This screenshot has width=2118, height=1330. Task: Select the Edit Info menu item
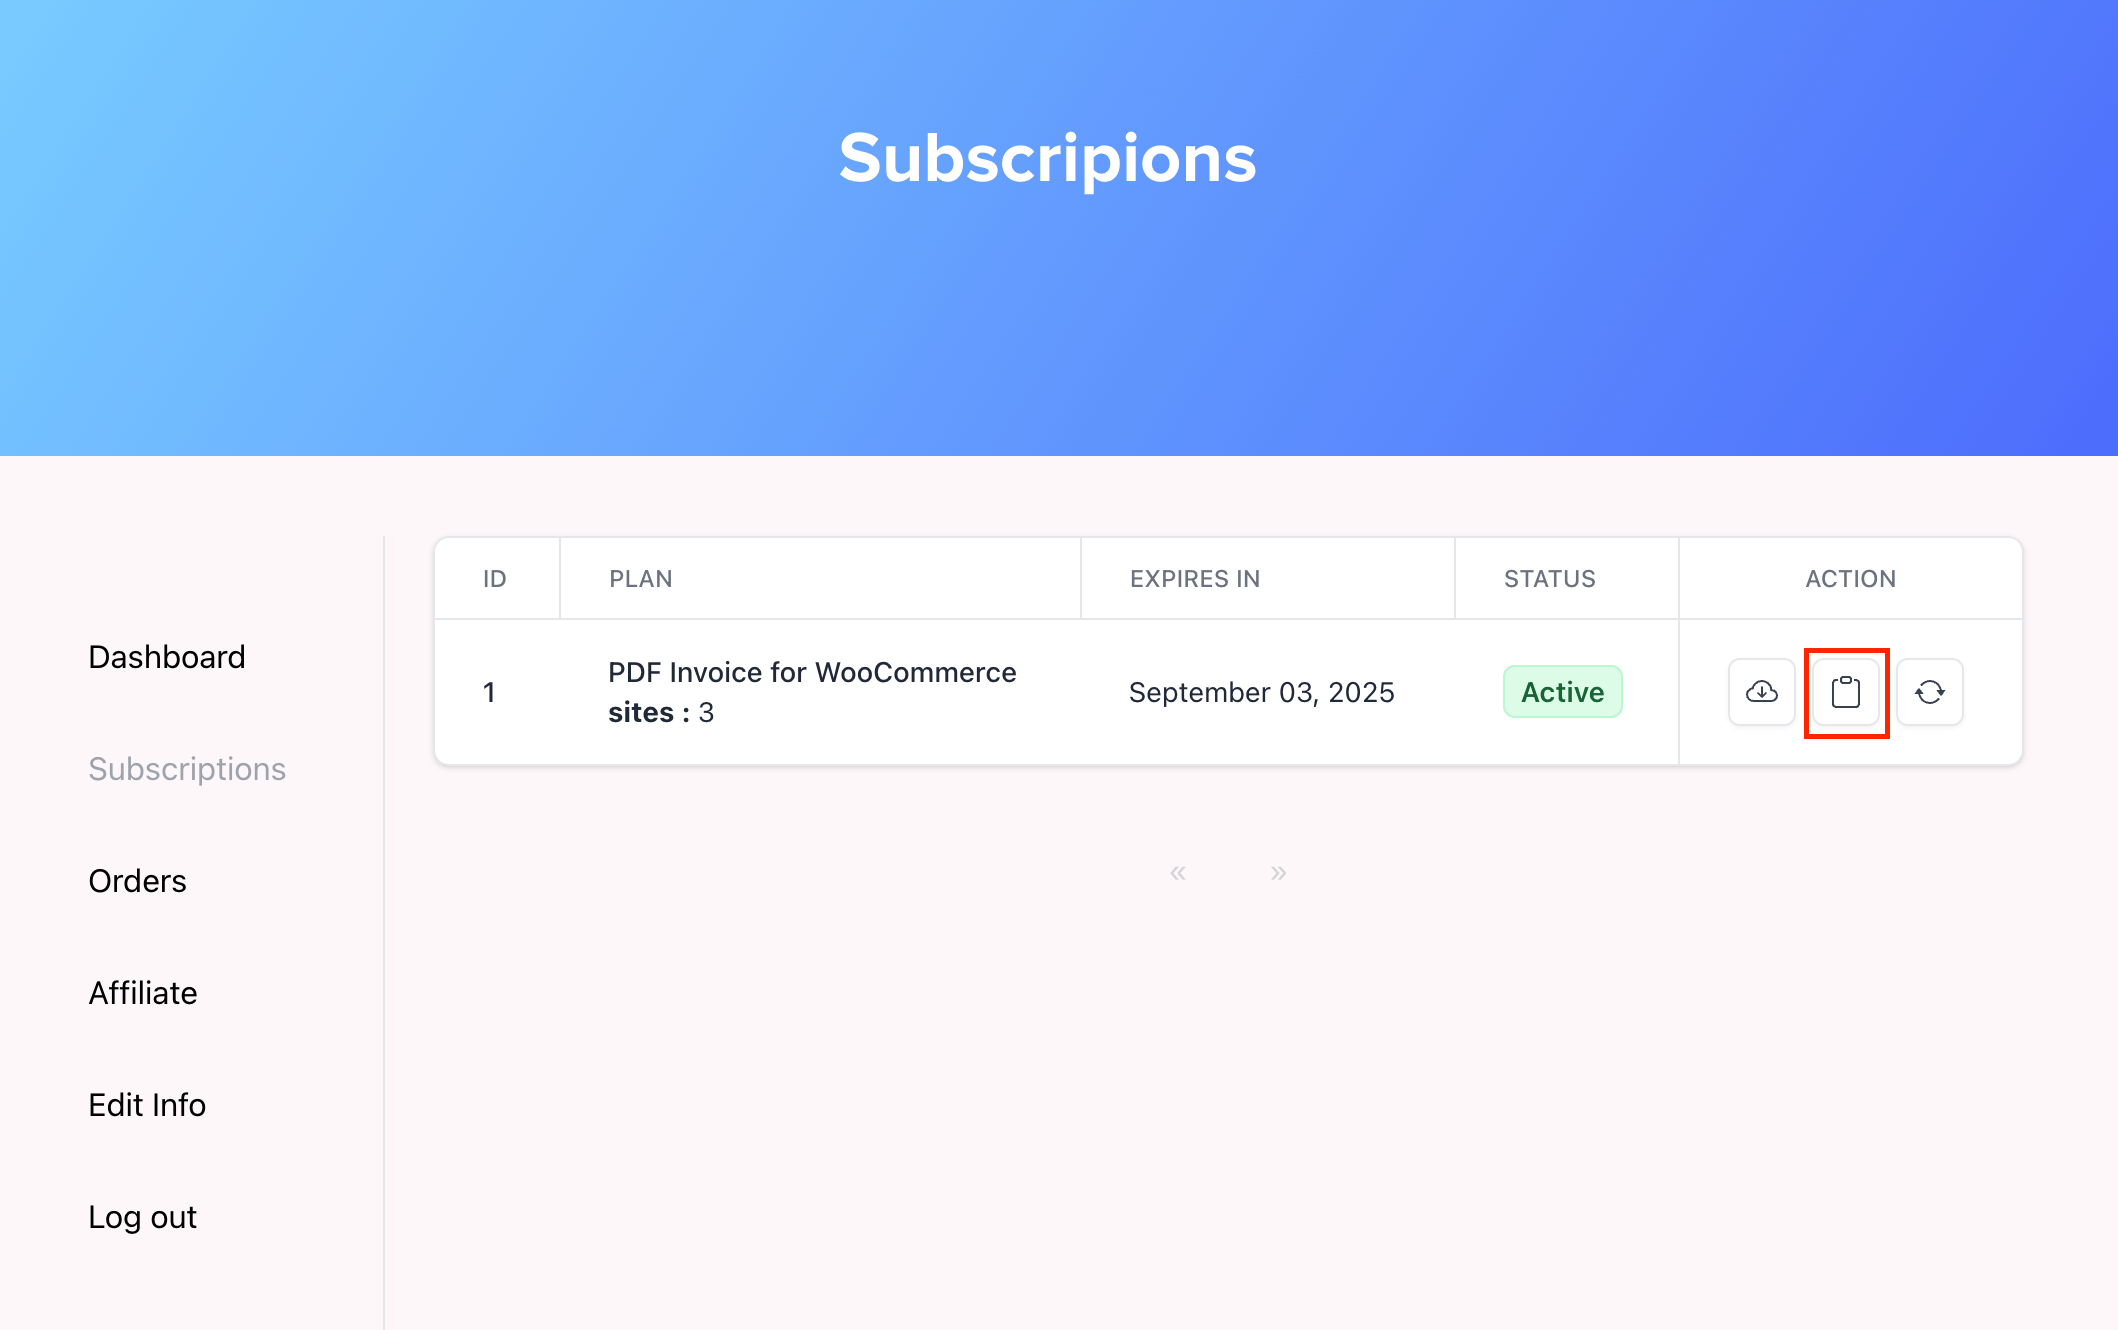coord(149,1105)
